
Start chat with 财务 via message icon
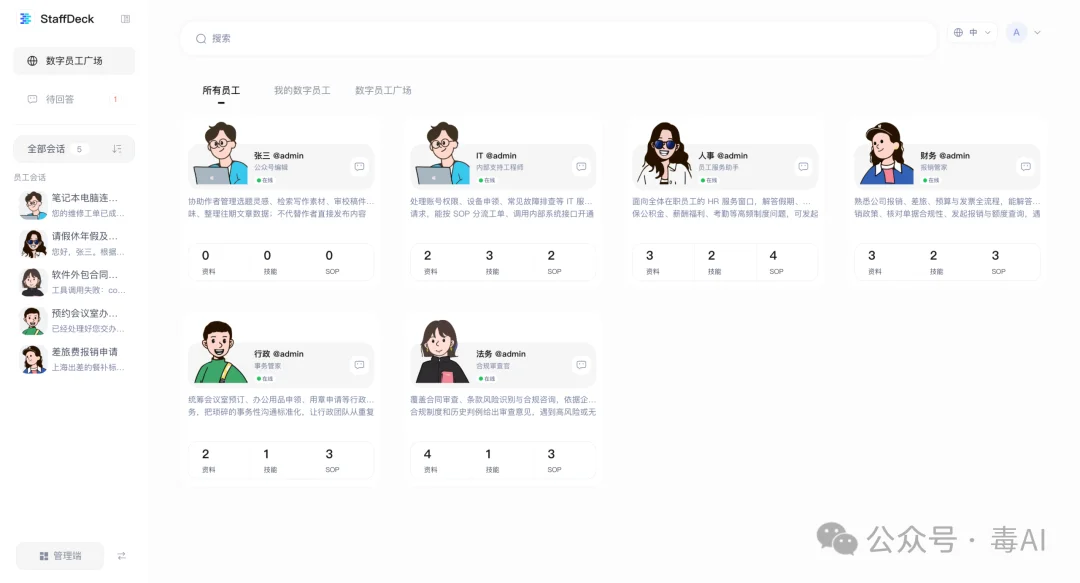coord(1026,167)
